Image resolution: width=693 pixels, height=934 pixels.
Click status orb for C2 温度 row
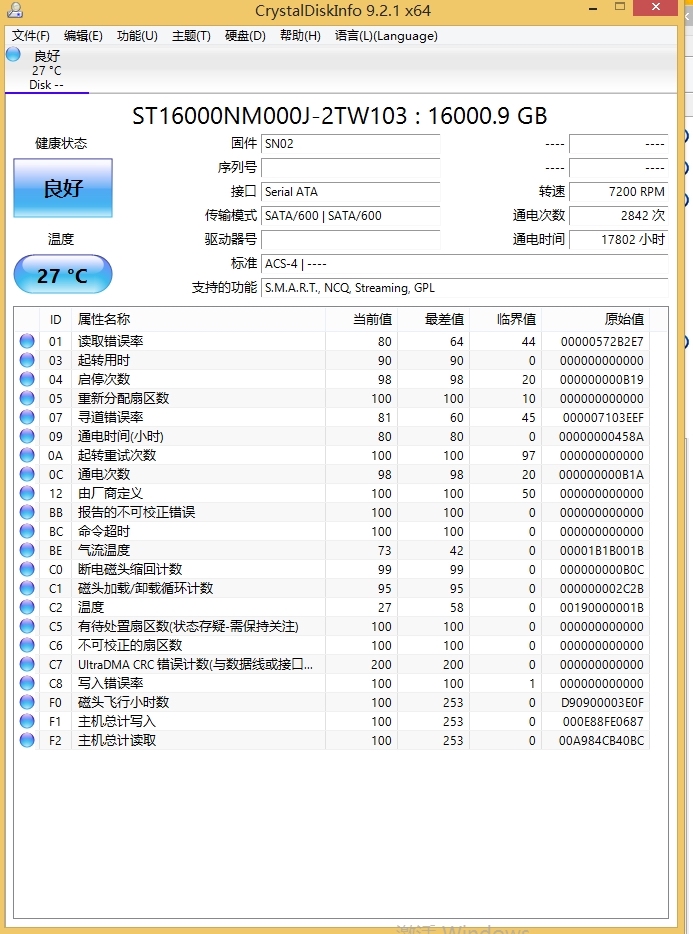27,607
